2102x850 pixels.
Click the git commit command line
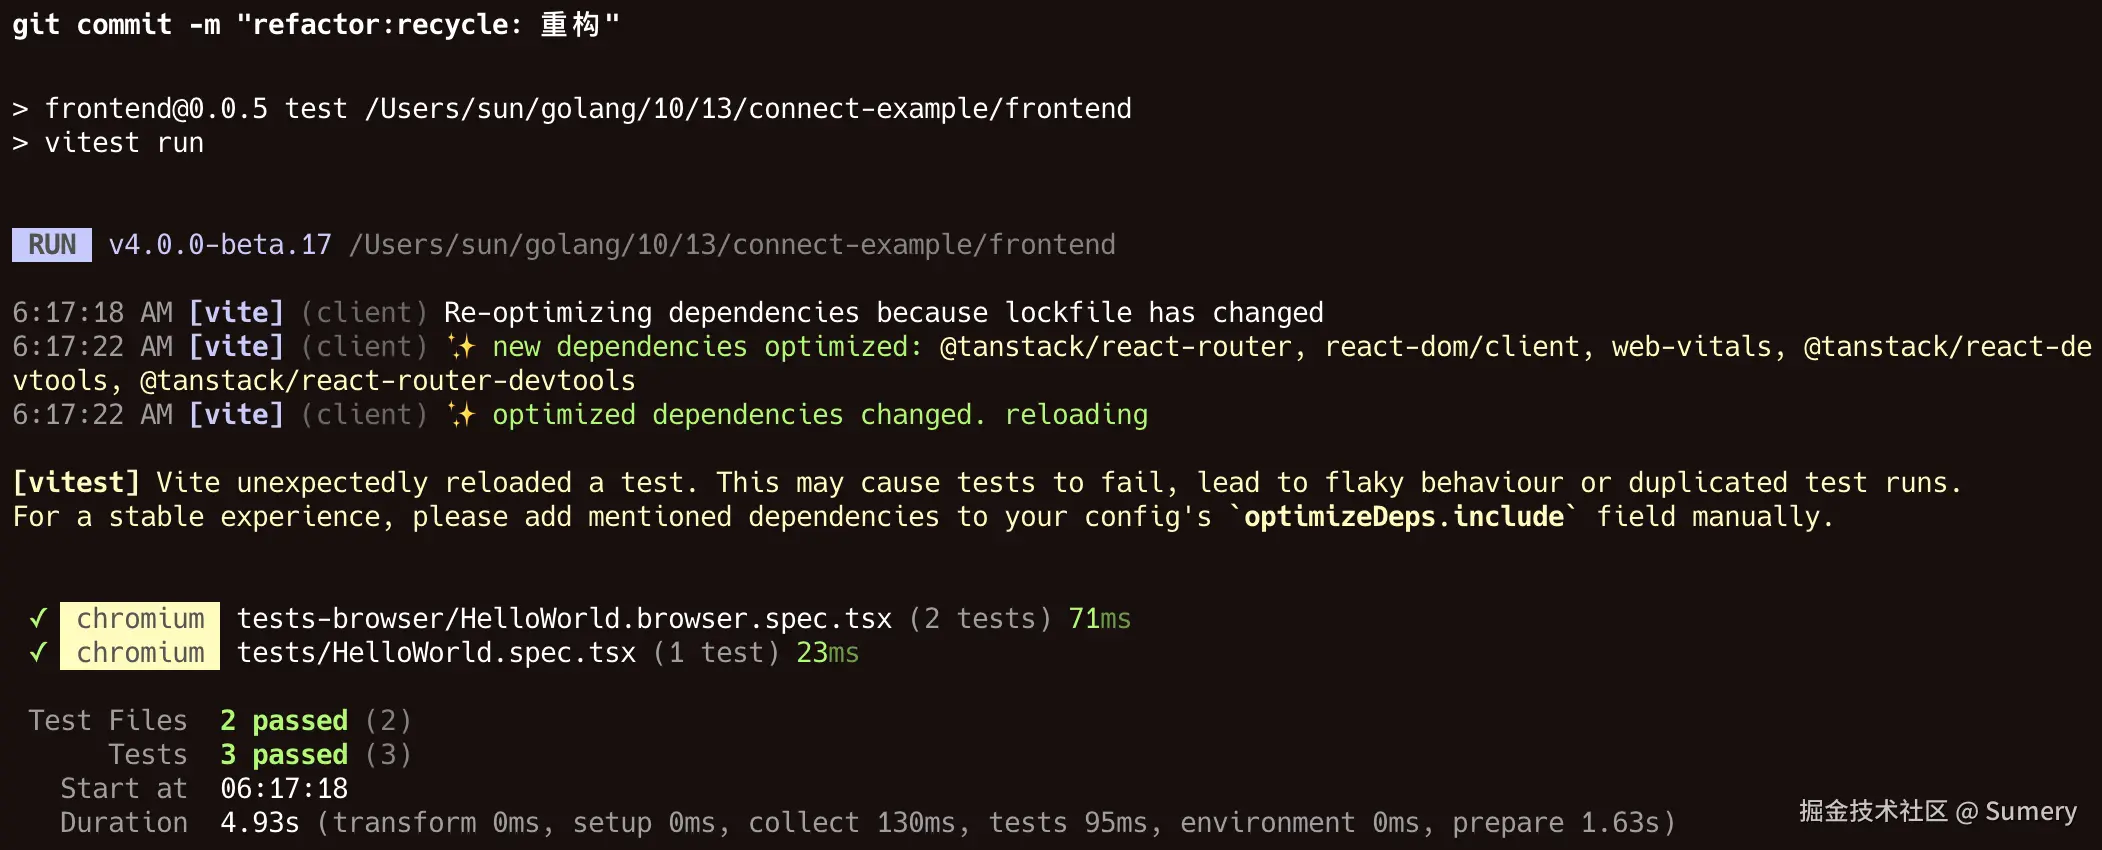(x=316, y=24)
